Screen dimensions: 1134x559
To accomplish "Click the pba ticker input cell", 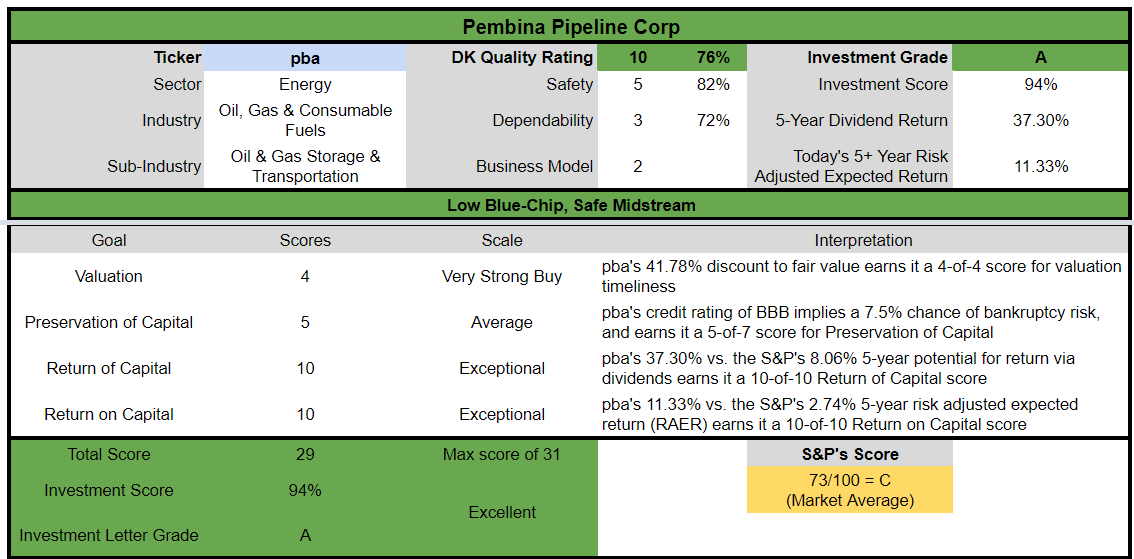I will [x=304, y=57].
